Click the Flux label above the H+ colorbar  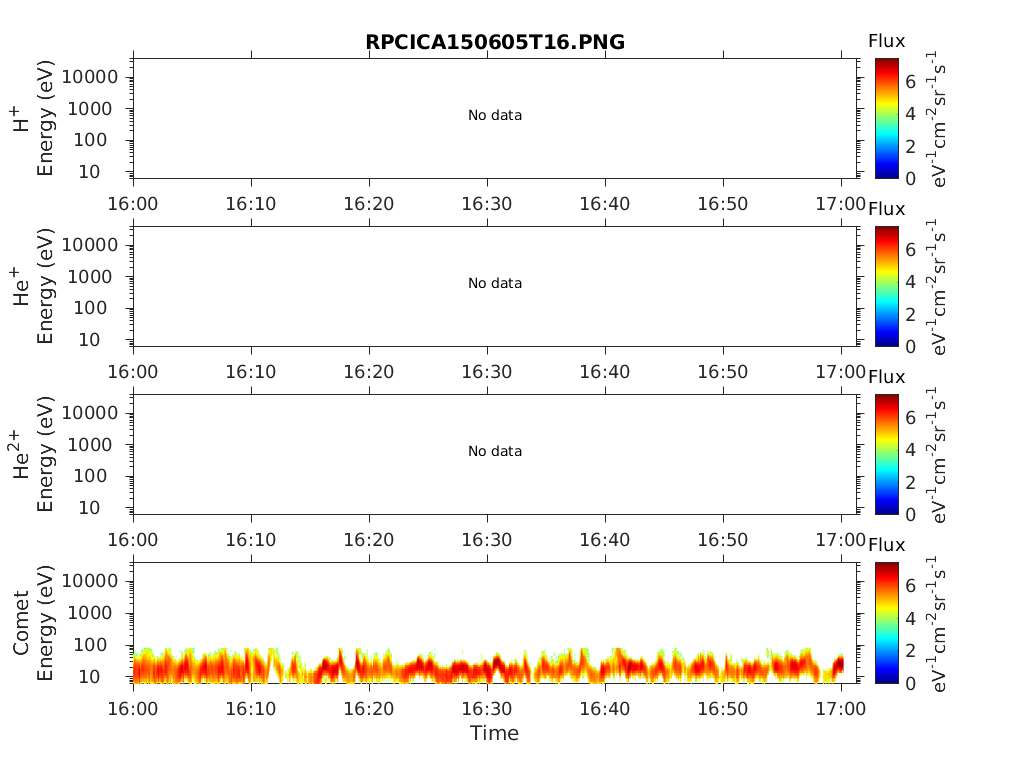click(x=886, y=41)
